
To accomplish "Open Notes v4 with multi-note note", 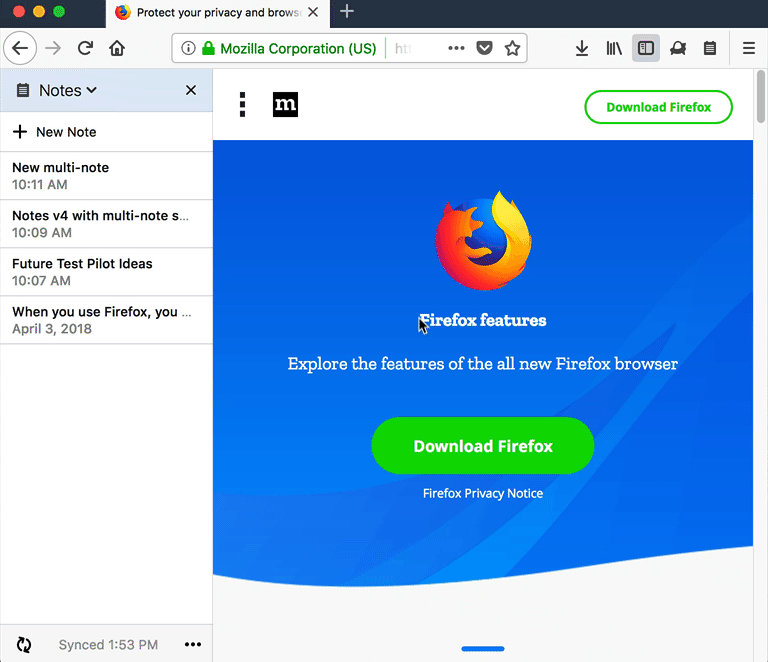I will 106,224.
